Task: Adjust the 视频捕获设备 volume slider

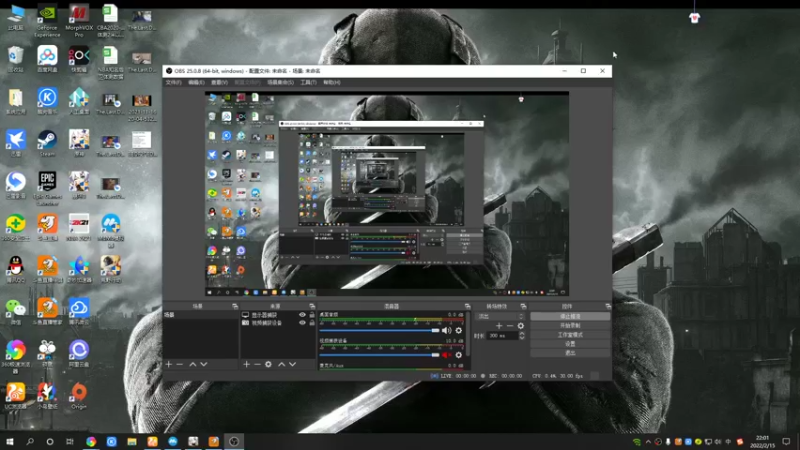Action: pyautogui.click(x=379, y=355)
